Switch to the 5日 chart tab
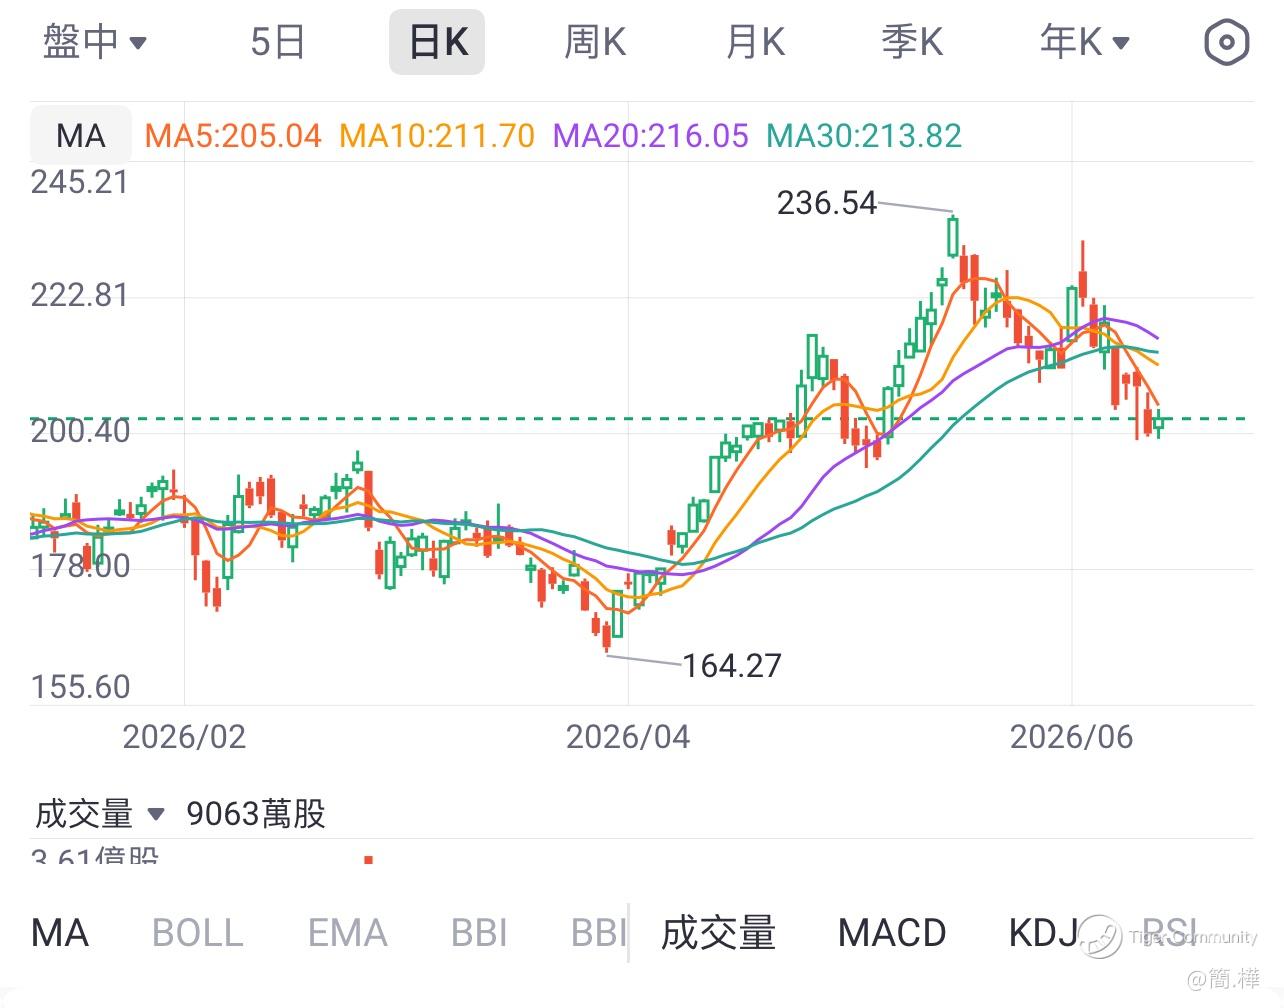Screen dimensions: 1284x1008 277,42
